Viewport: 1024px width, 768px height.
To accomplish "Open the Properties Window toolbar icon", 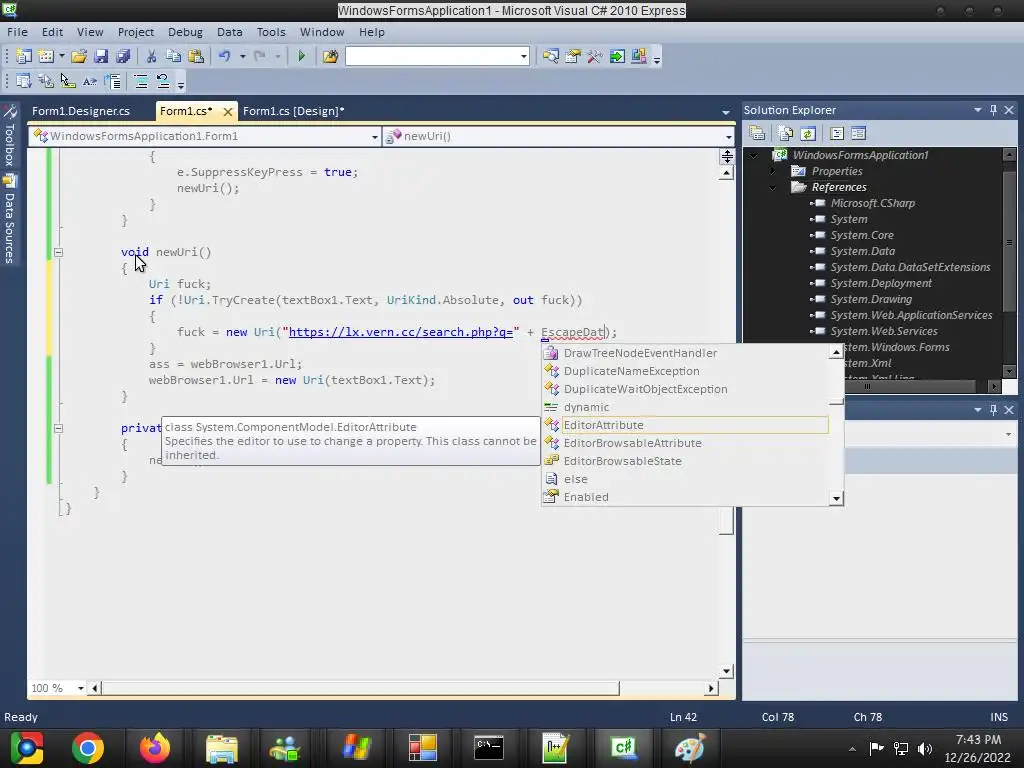I will [x=573, y=56].
